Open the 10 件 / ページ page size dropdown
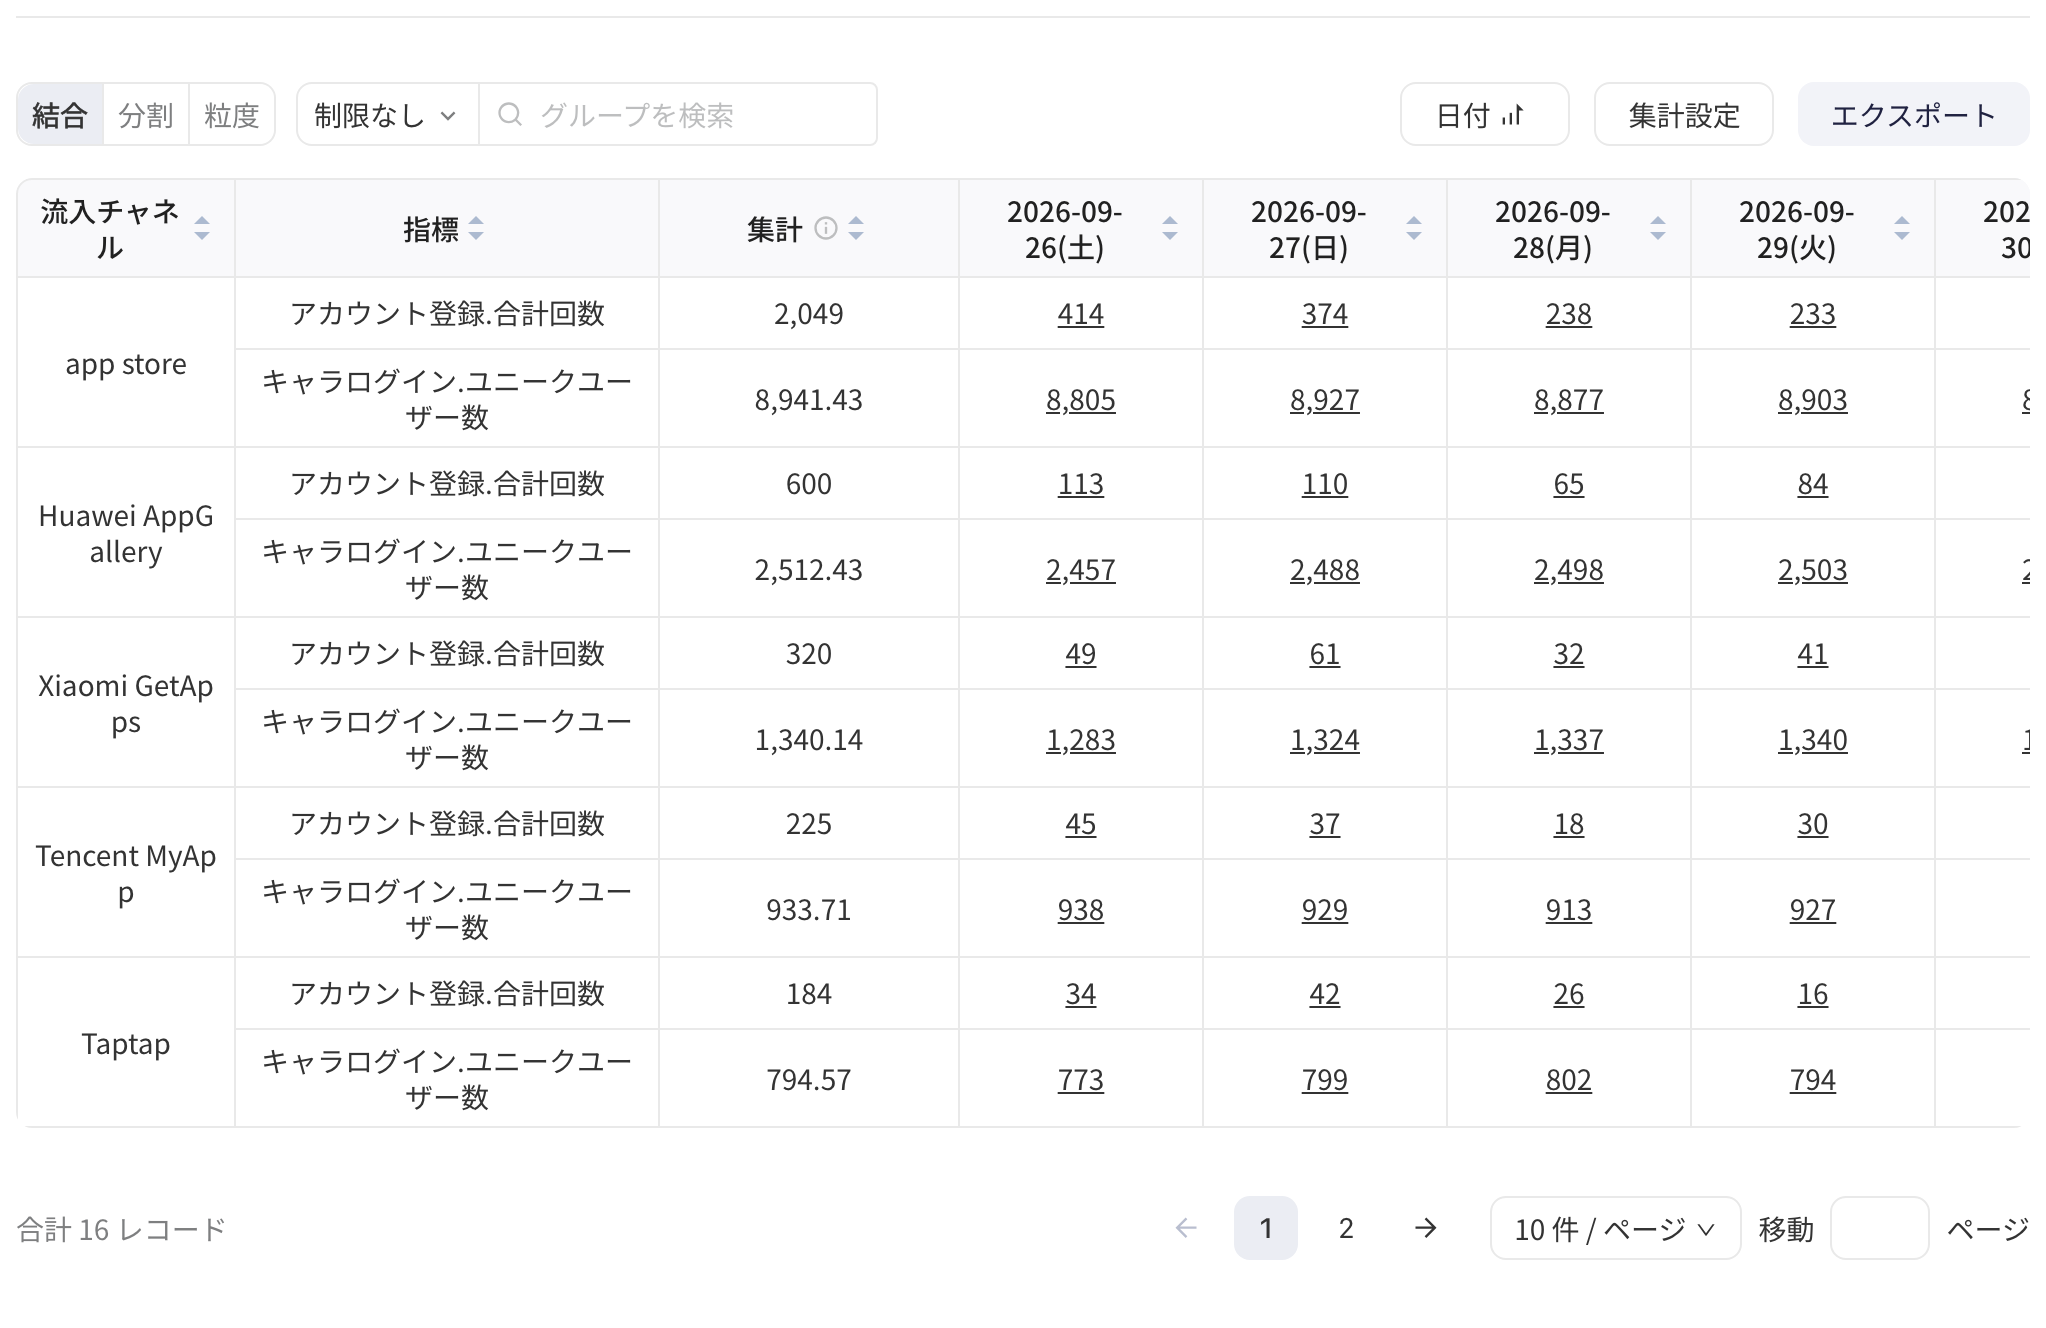The height and width of the screenshot is (1328, 2046). (1615, 1228)
